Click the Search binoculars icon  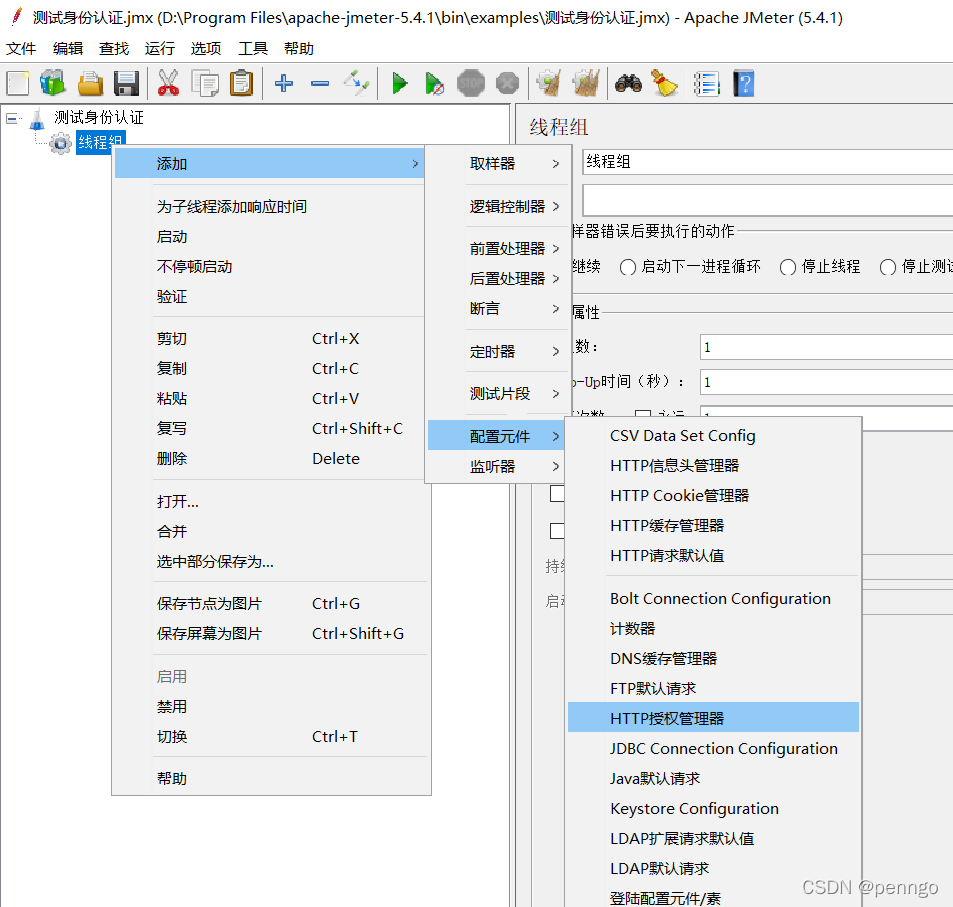point(628,83)
